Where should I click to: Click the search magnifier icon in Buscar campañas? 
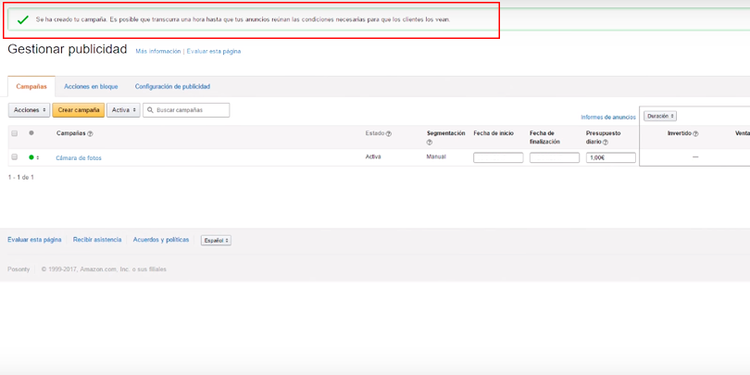coord(150,110)
